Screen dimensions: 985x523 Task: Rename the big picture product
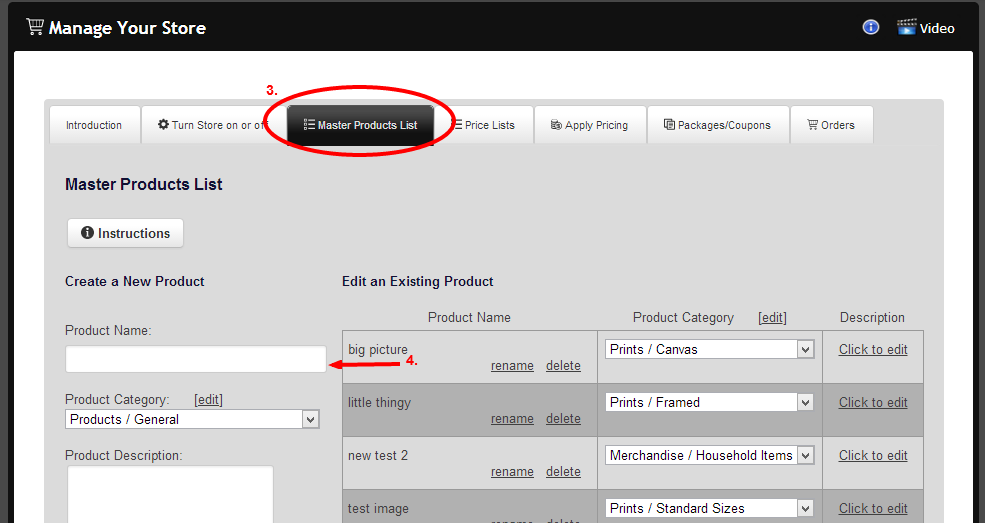pyautogui.click(x=512, y=366)
